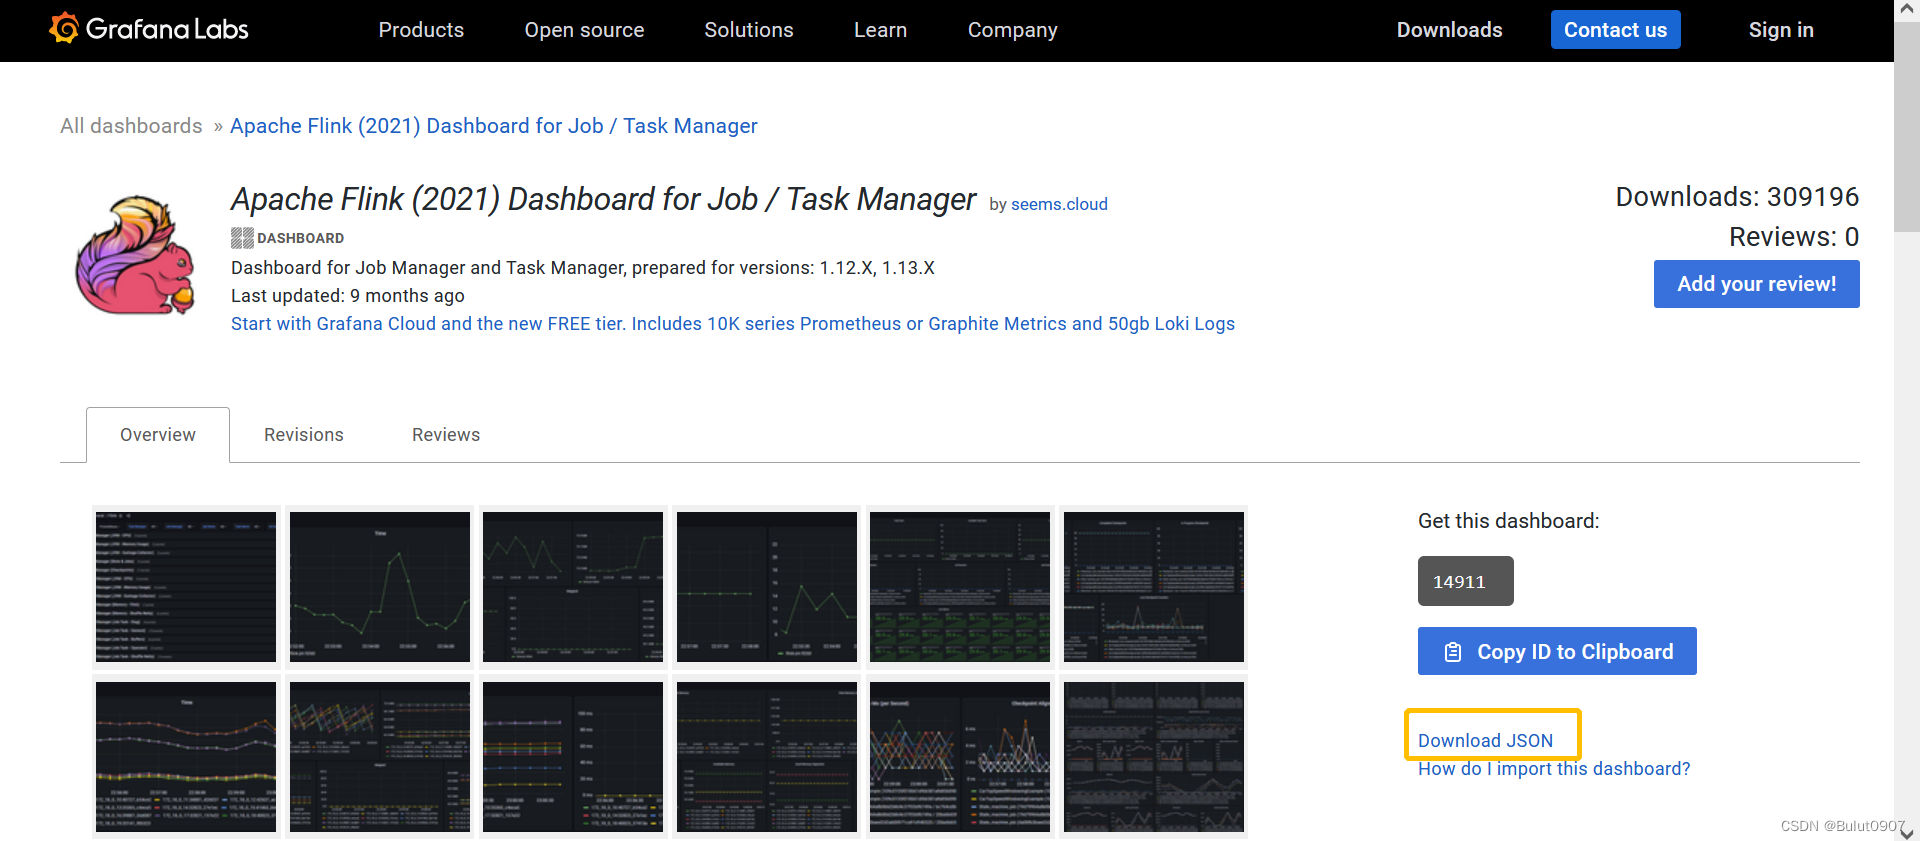Open first-row third screenshot thumbnail
Viewport: 1920px width, 841px height.
pos(573,587)
